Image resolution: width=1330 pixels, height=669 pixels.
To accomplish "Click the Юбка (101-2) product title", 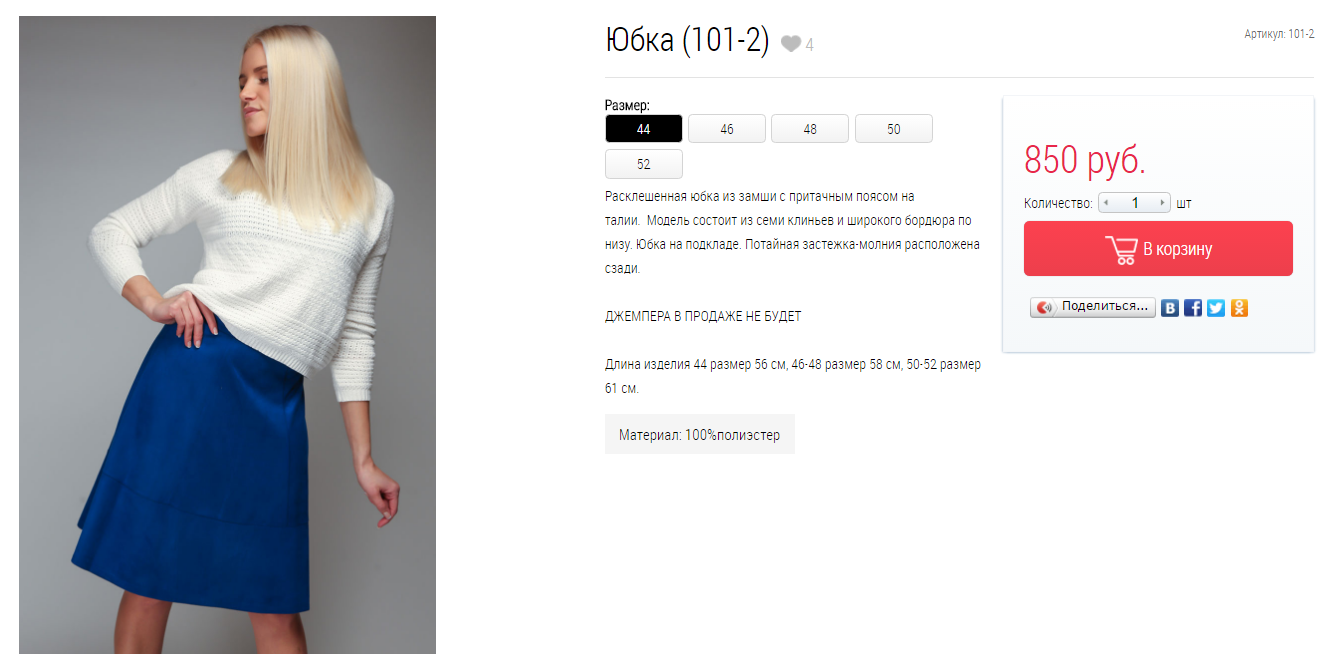I will 687,41.
